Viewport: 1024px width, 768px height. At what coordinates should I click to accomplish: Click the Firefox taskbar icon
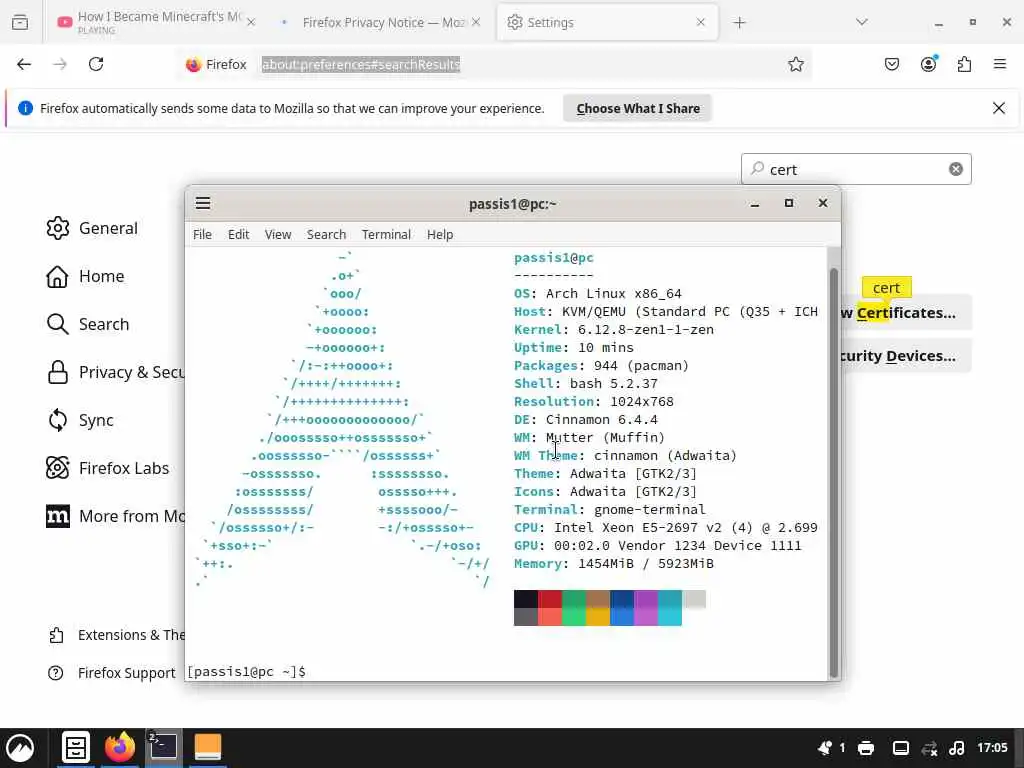pyautogui.click(x=120, y=748)
